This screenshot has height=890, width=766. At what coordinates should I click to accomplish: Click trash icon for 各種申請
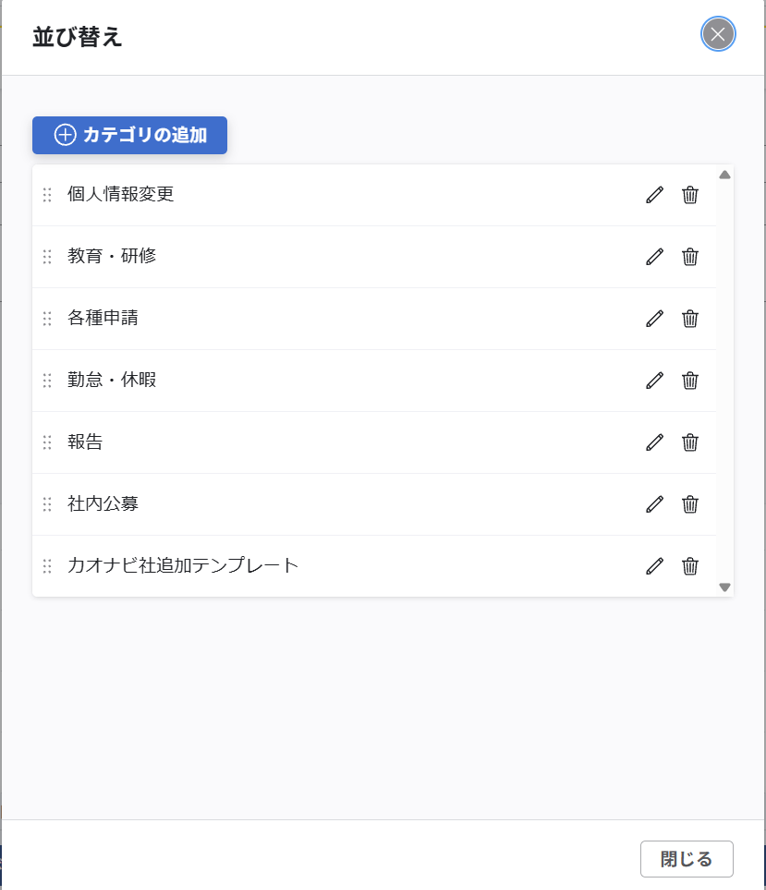[690, 318]
